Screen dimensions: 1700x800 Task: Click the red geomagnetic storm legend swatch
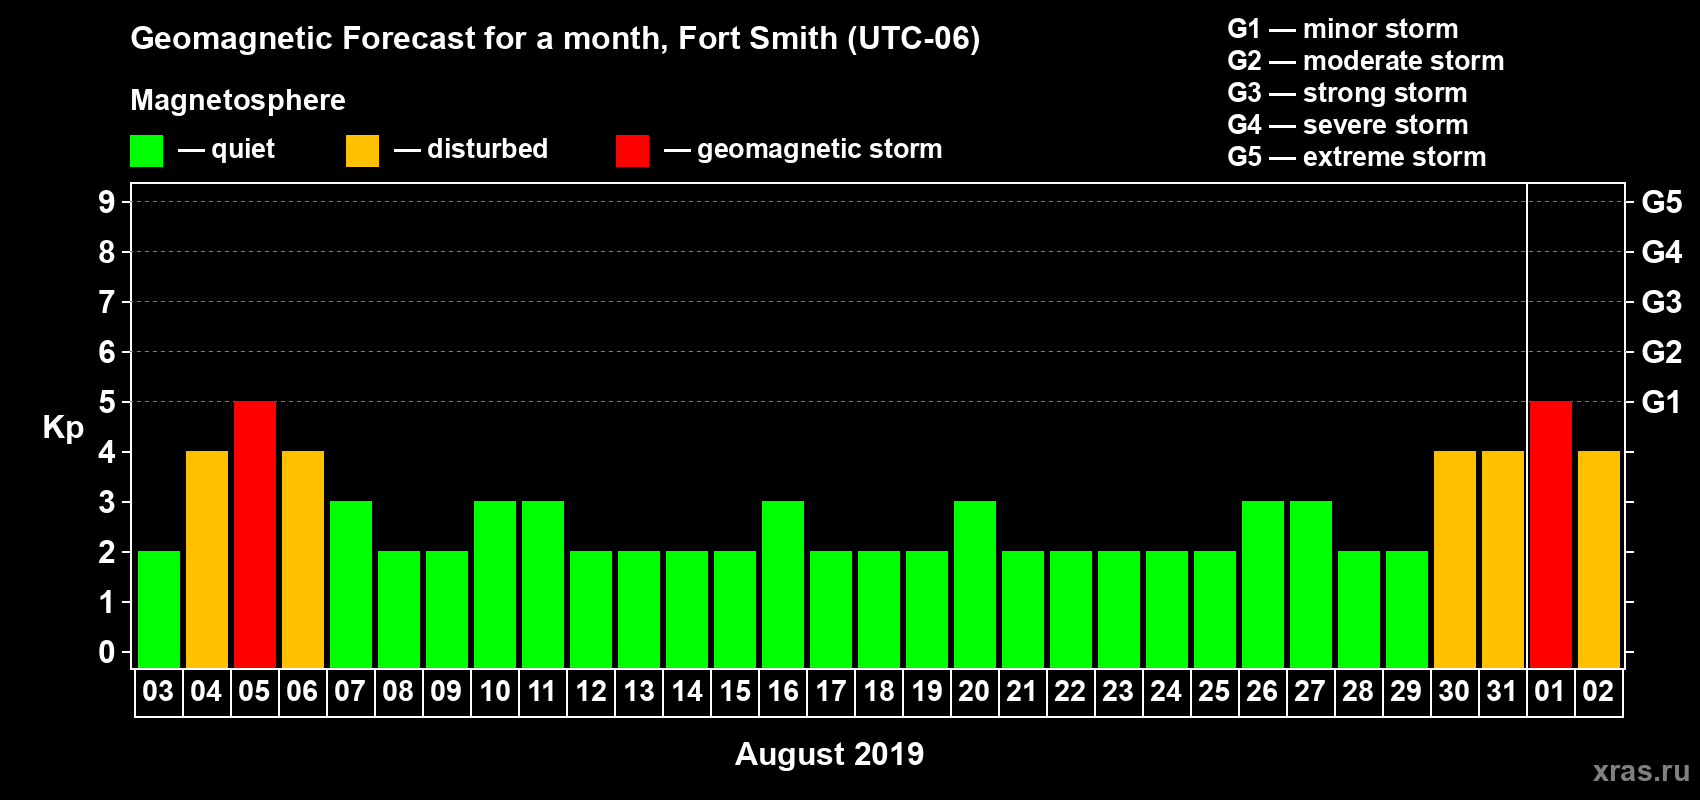point(632,151)
